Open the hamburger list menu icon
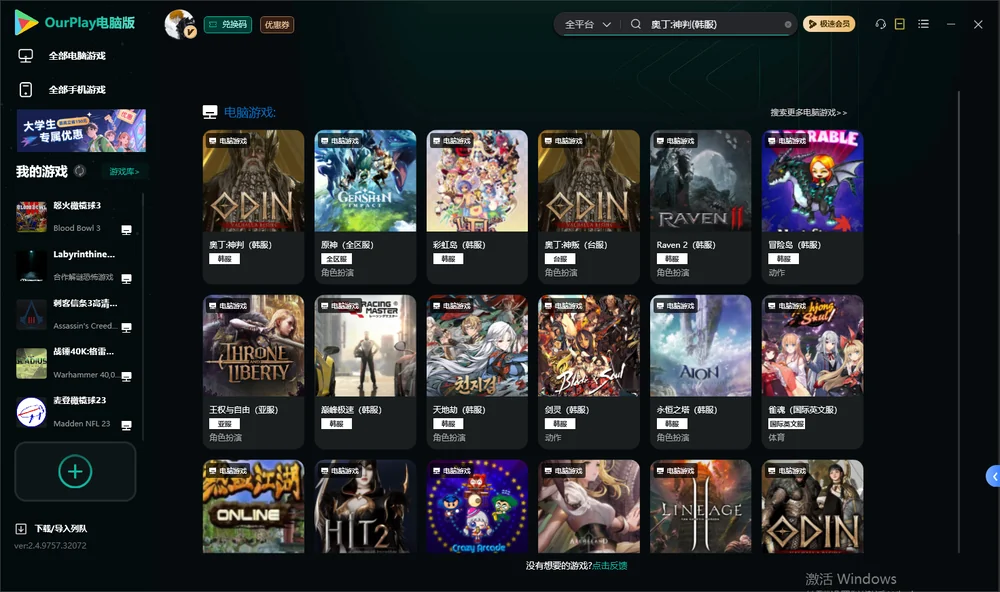 [923, 24]
